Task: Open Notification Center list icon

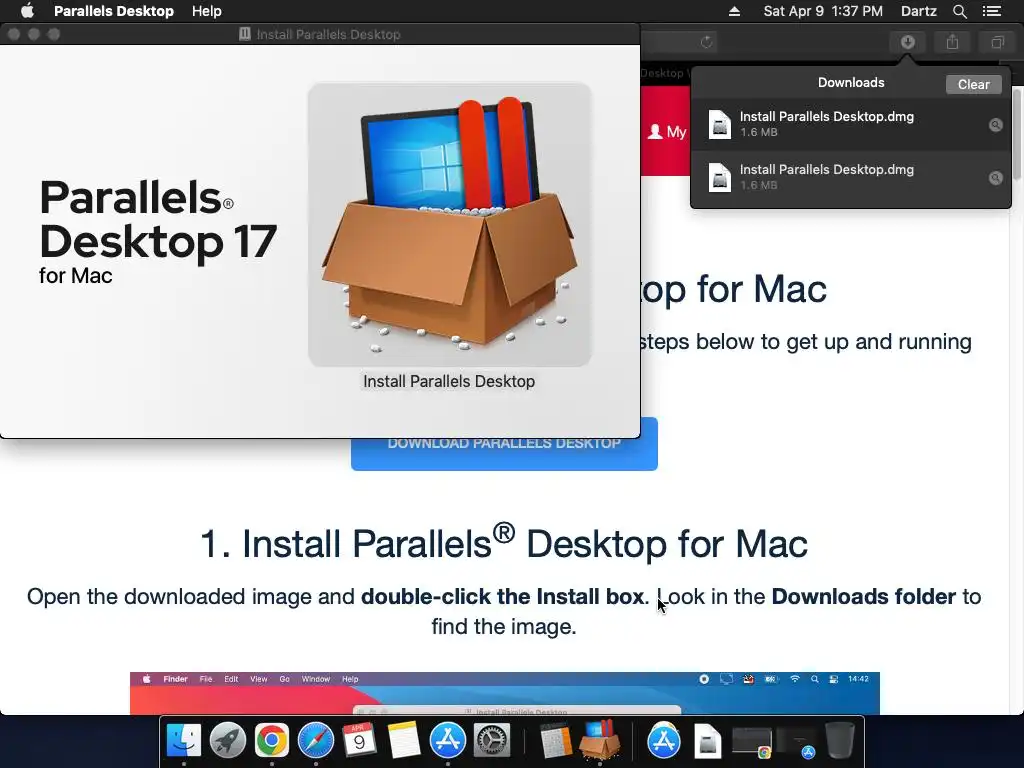Action: (x=991, y=11)
